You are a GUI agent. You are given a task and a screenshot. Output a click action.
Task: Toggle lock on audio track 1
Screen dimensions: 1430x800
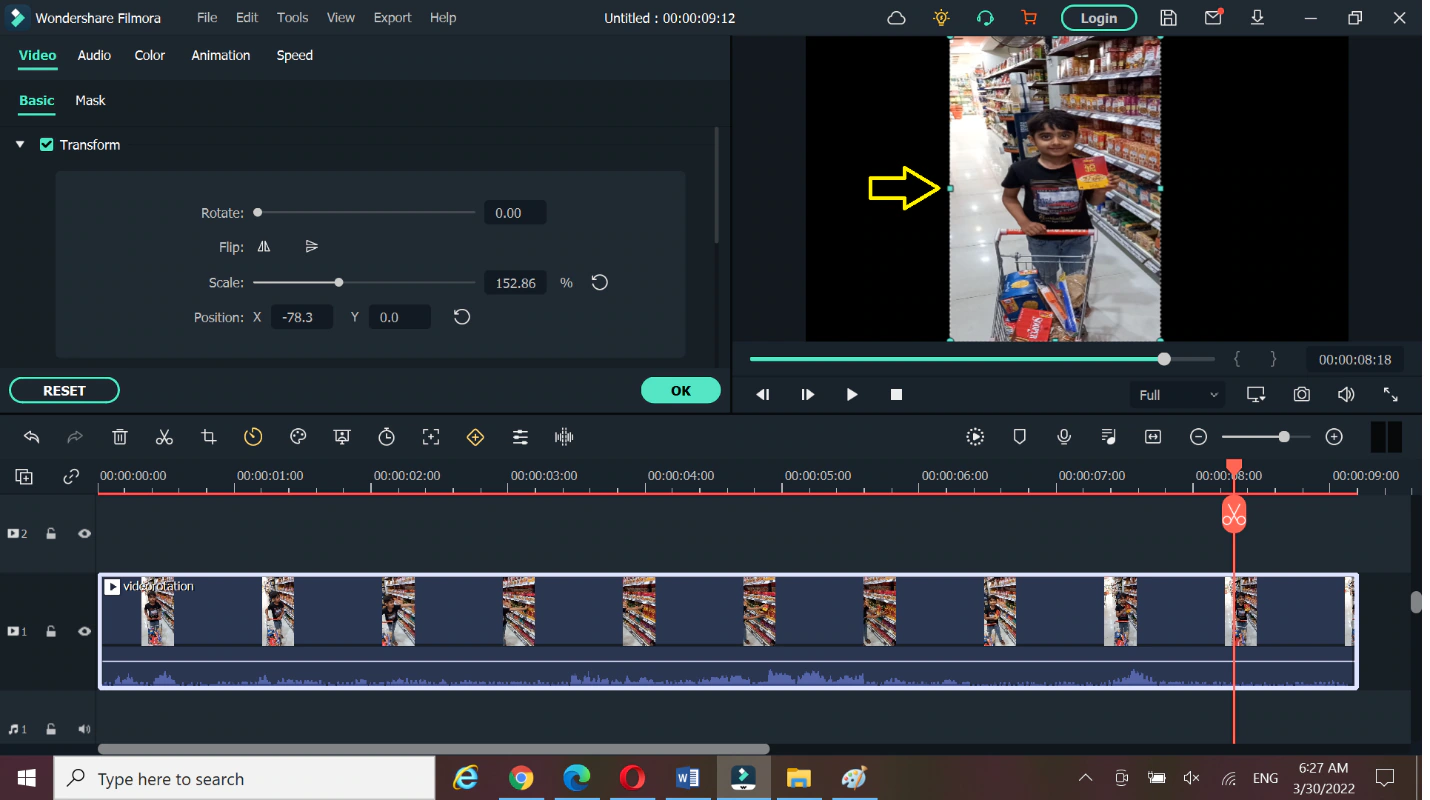click(x=51, y=730)
